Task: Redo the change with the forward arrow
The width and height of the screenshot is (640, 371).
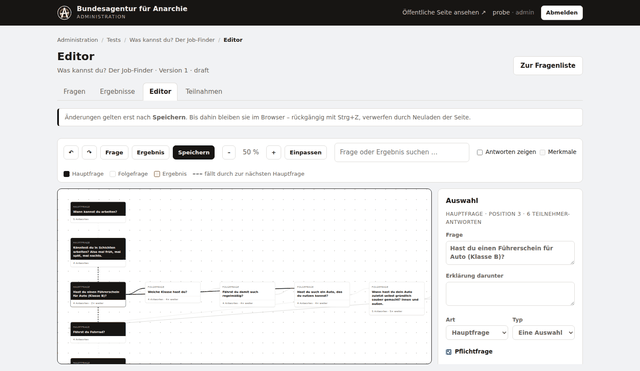Action: 89,152
